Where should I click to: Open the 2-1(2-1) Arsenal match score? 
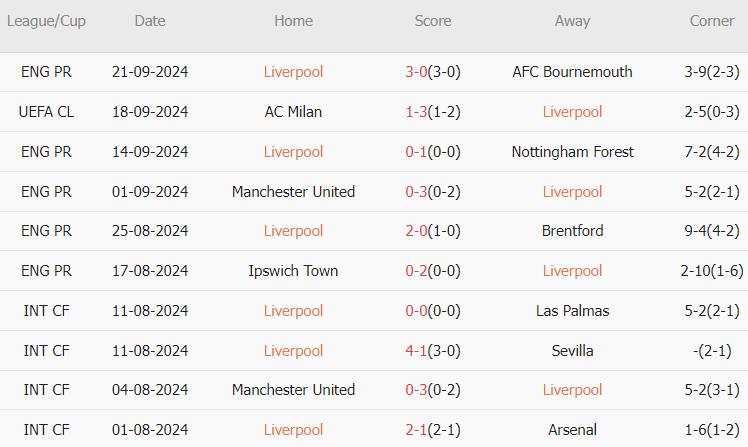[432, 430]
